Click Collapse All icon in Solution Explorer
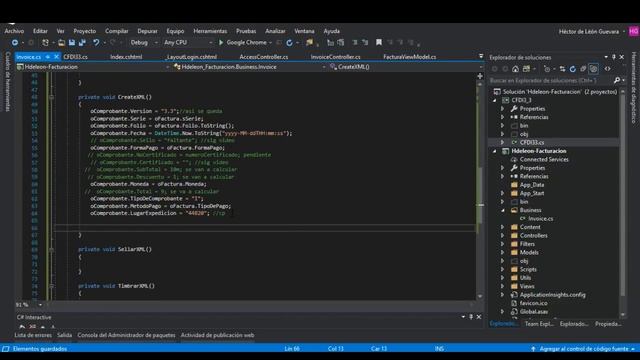 pos(583,69)
